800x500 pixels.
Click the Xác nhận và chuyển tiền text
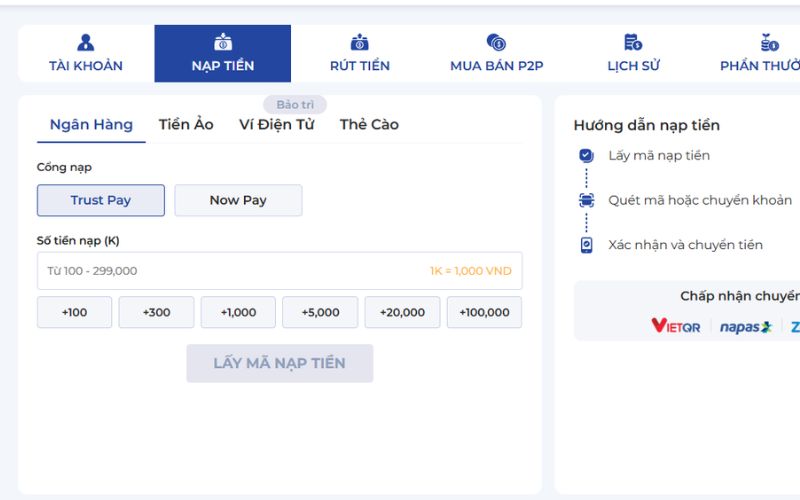coord(685,245)
